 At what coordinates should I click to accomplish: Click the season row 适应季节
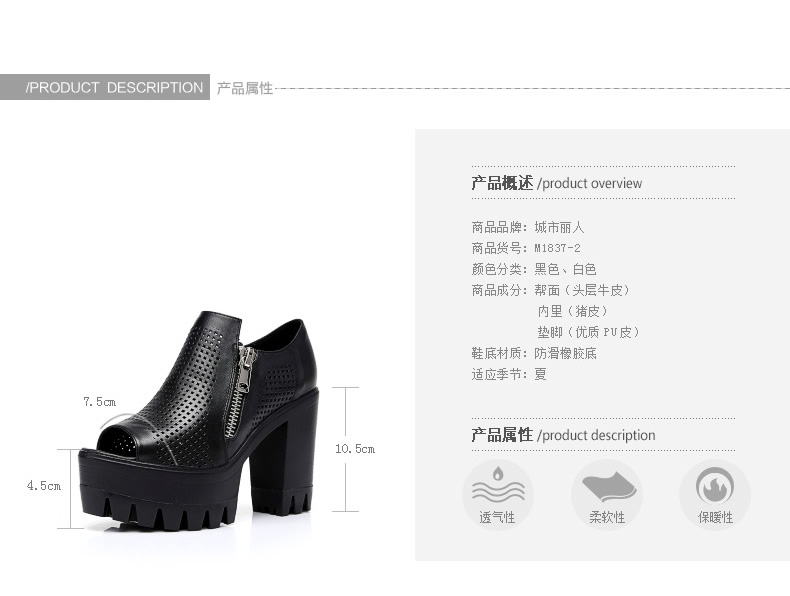point(509,374)
